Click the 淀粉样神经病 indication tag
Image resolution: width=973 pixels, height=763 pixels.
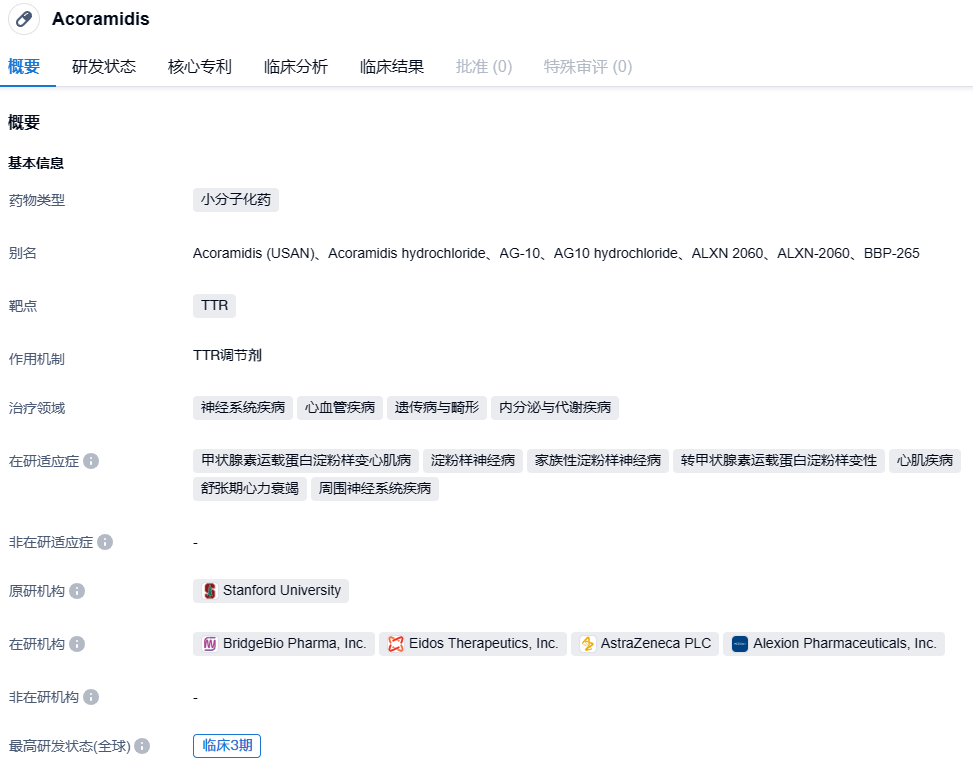point(473,461)
